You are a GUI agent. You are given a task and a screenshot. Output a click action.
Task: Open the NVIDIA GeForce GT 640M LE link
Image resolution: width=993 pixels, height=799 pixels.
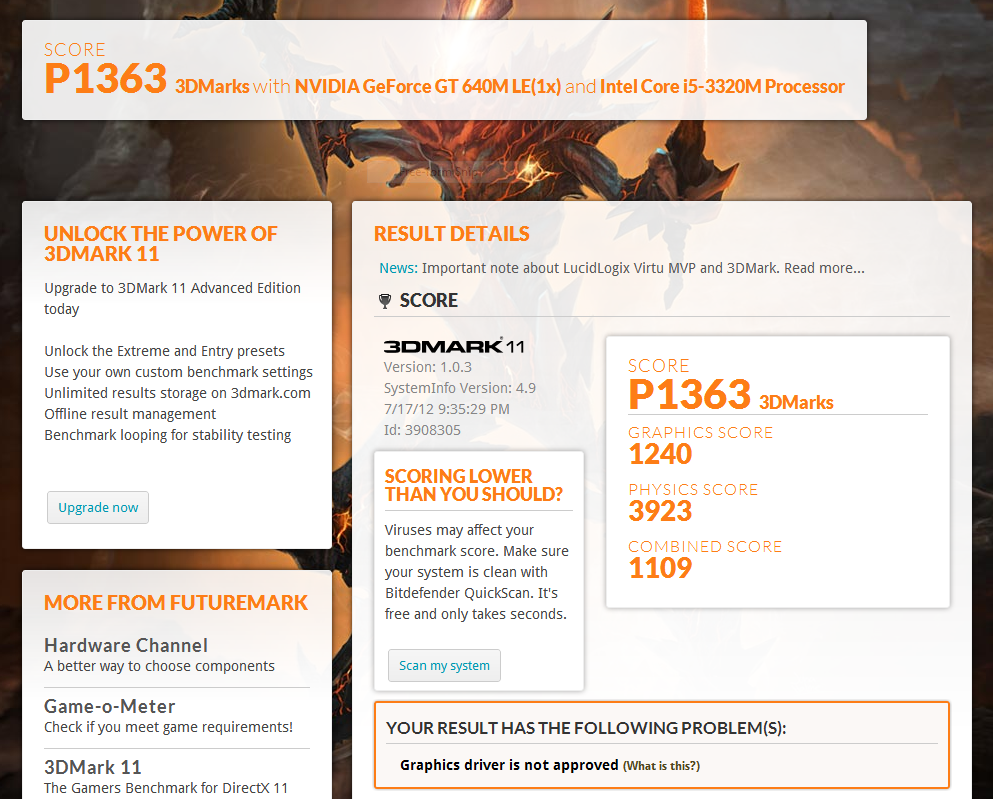(x=427, y=86)
